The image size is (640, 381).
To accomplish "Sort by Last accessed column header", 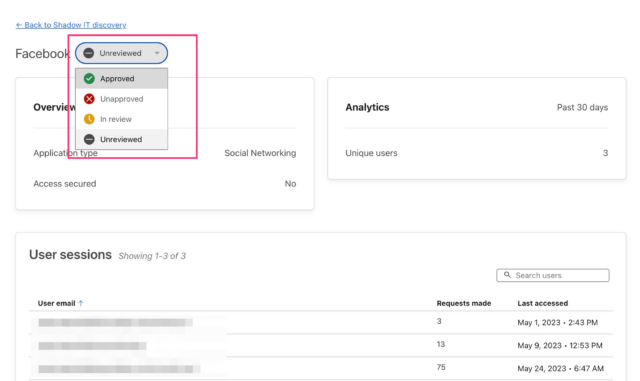I will (542, 303).
